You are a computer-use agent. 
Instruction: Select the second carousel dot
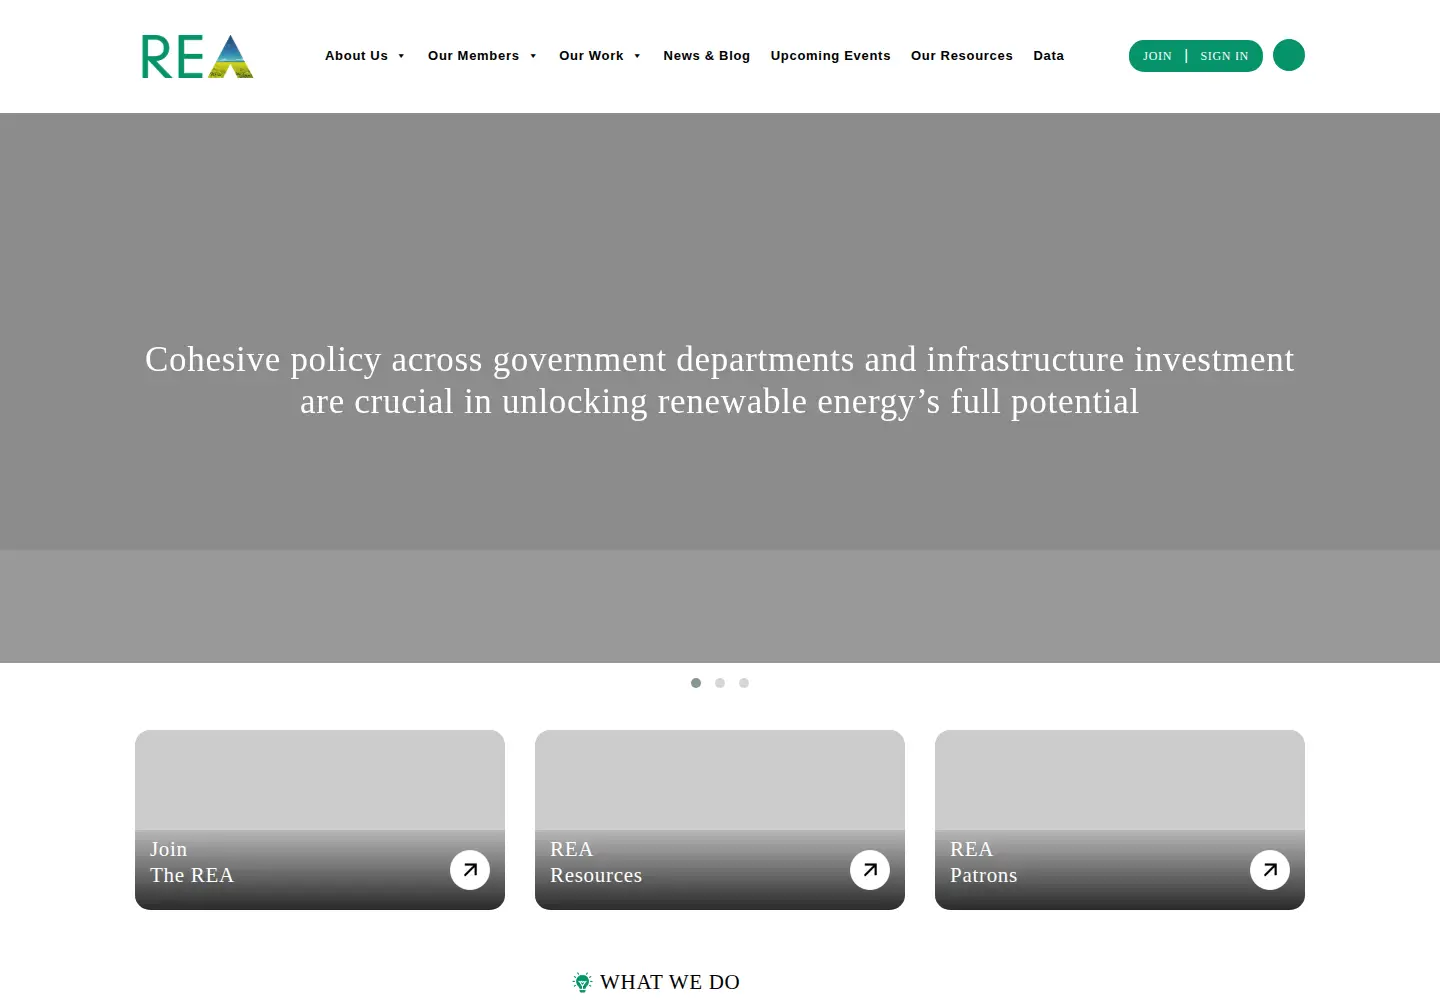(x=720, y=683)
